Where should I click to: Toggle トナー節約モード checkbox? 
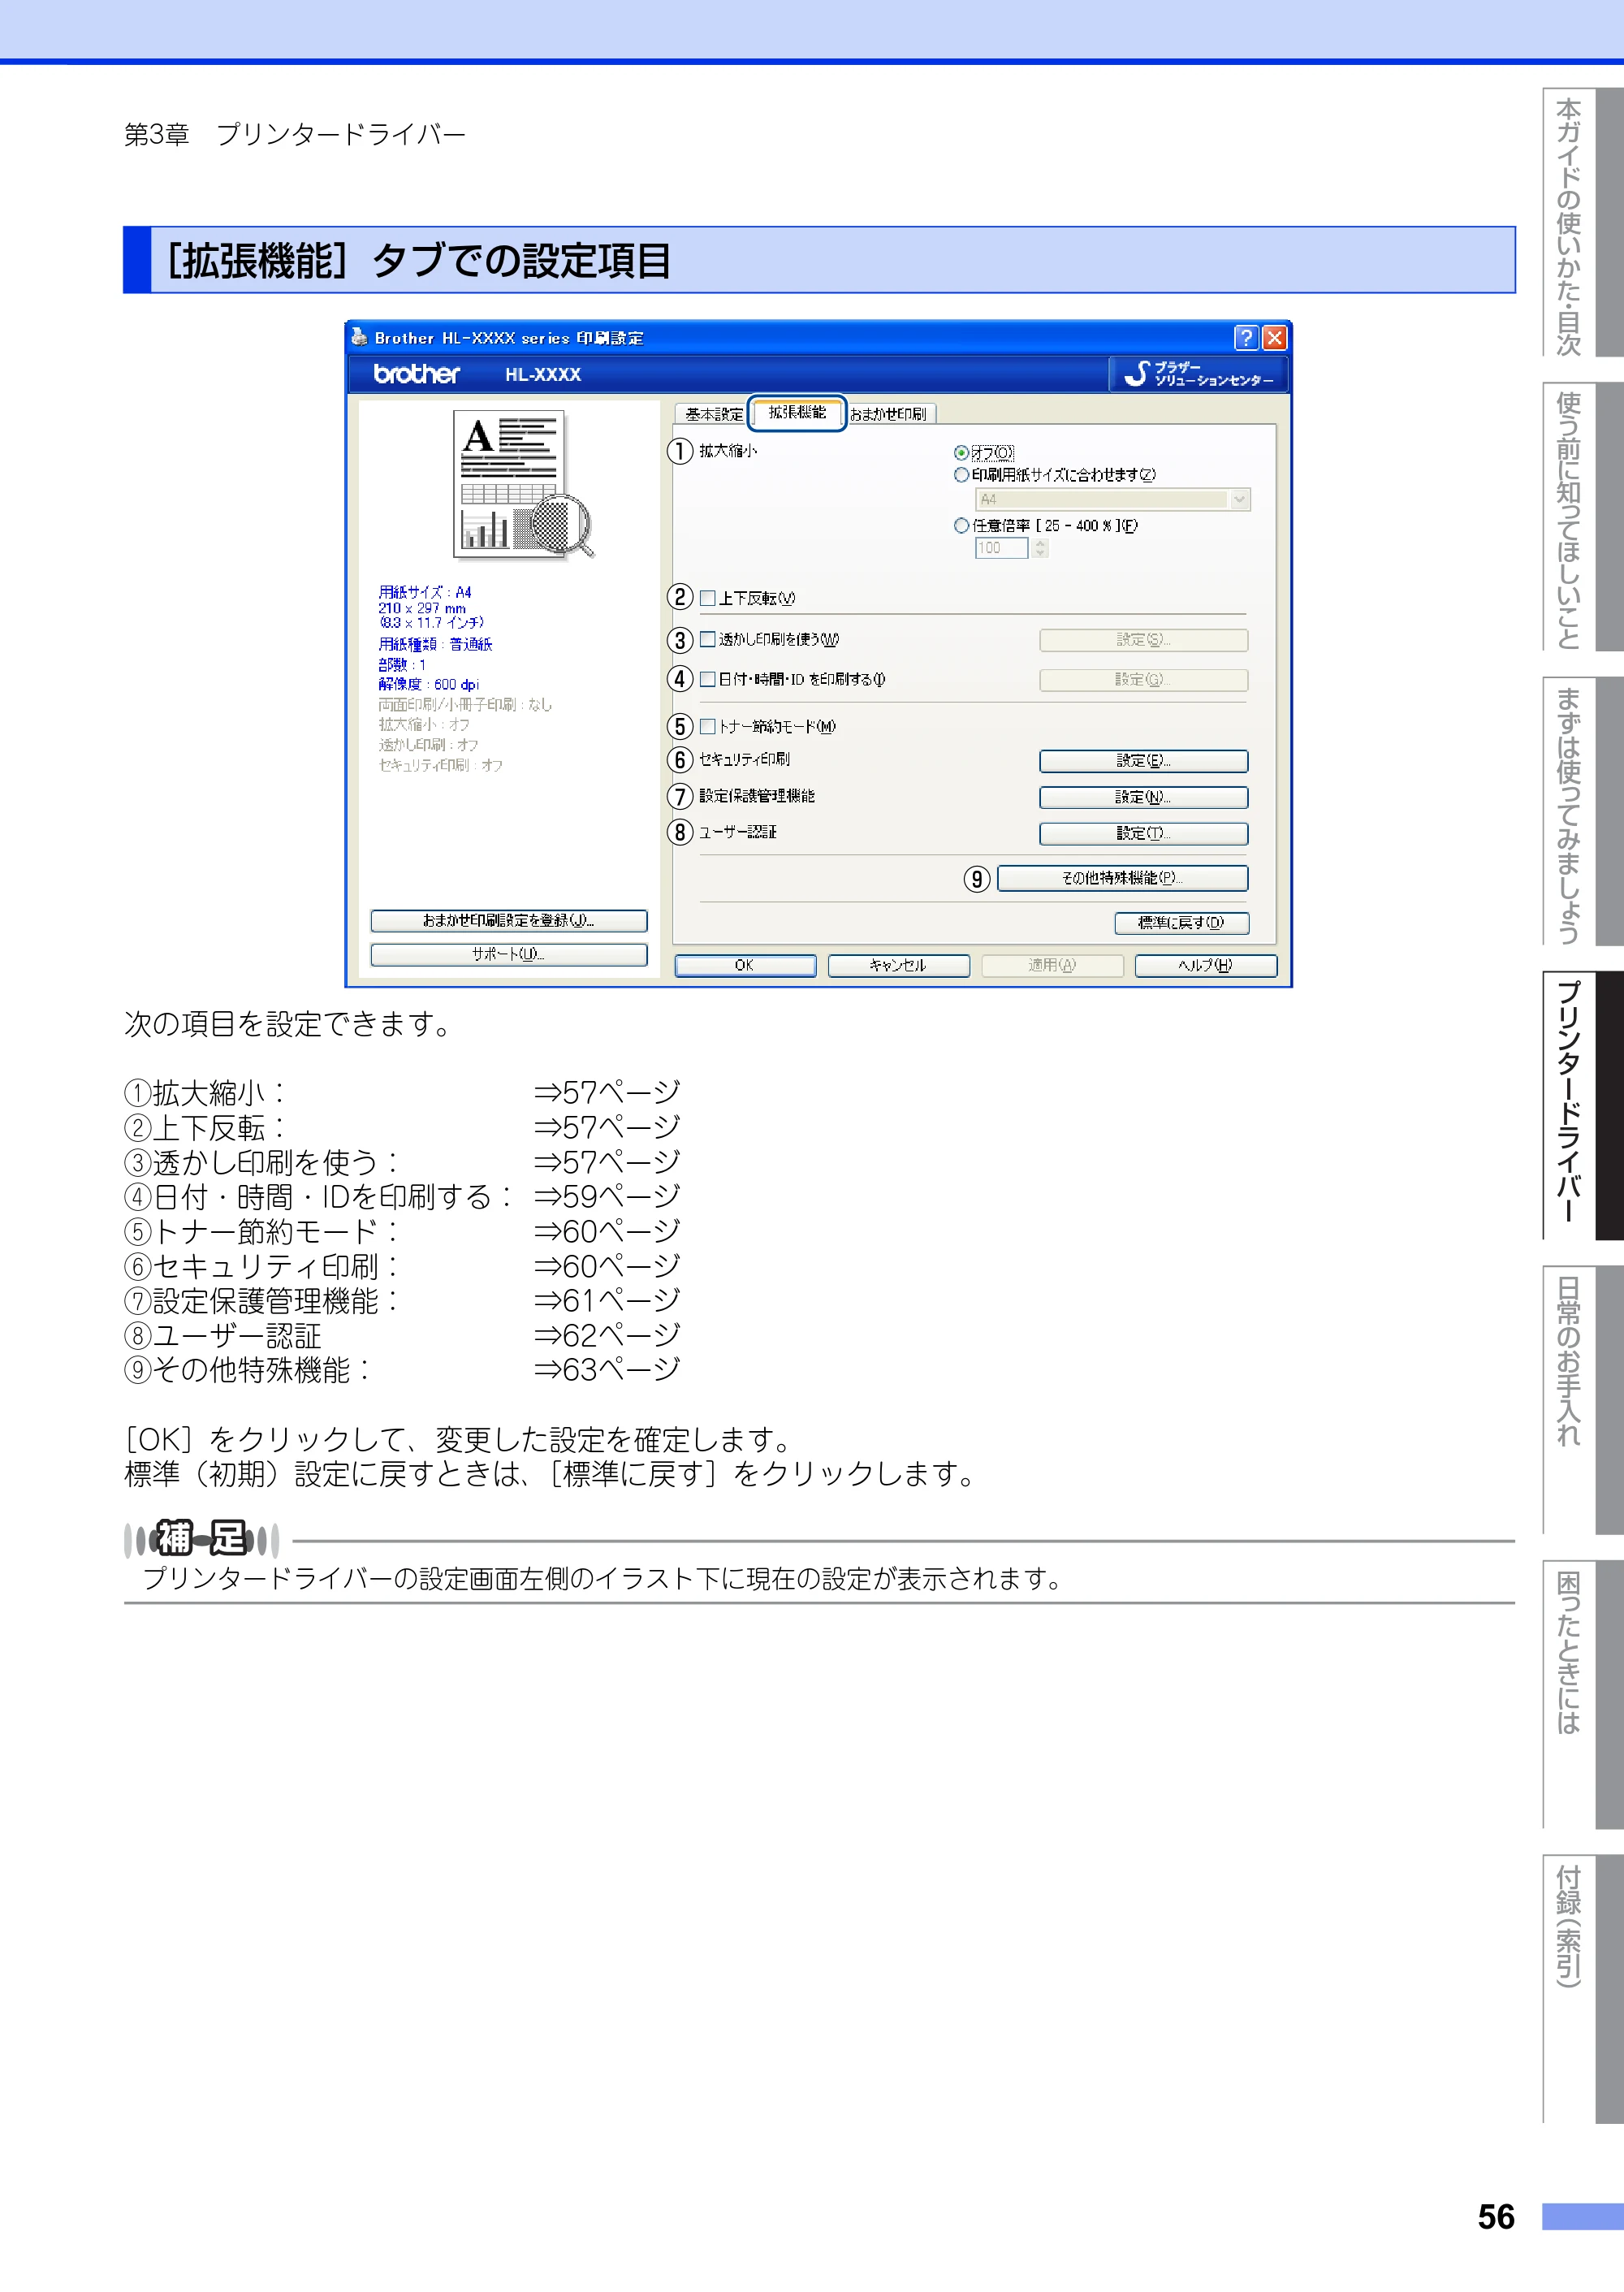click(x=708, y=726)
